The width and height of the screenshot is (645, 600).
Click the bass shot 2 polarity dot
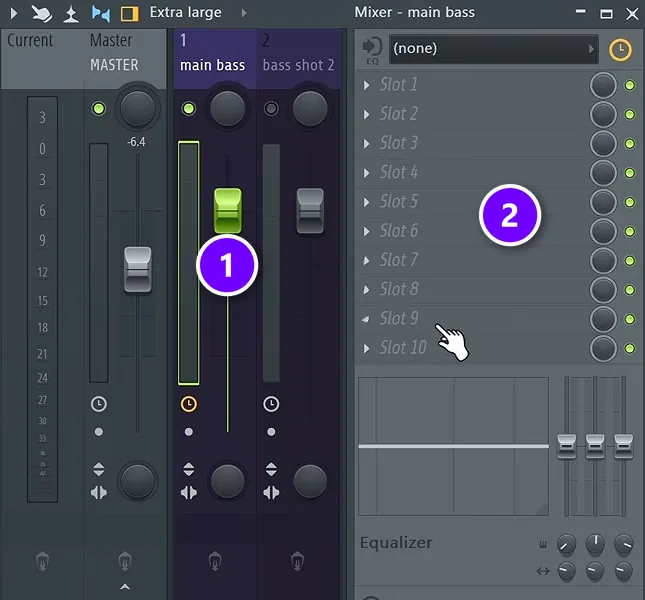[x=271, y=432]
